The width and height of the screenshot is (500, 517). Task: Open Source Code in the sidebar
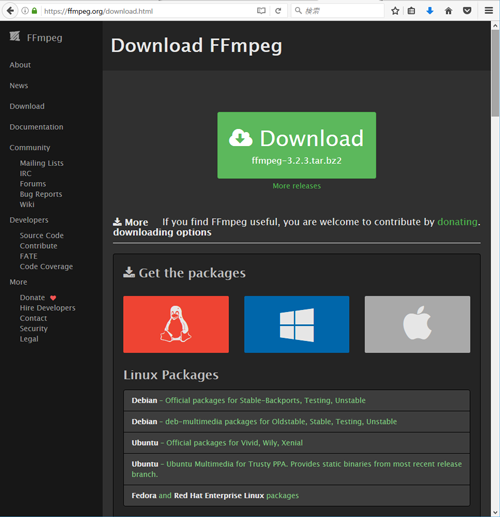coord(41,235)
